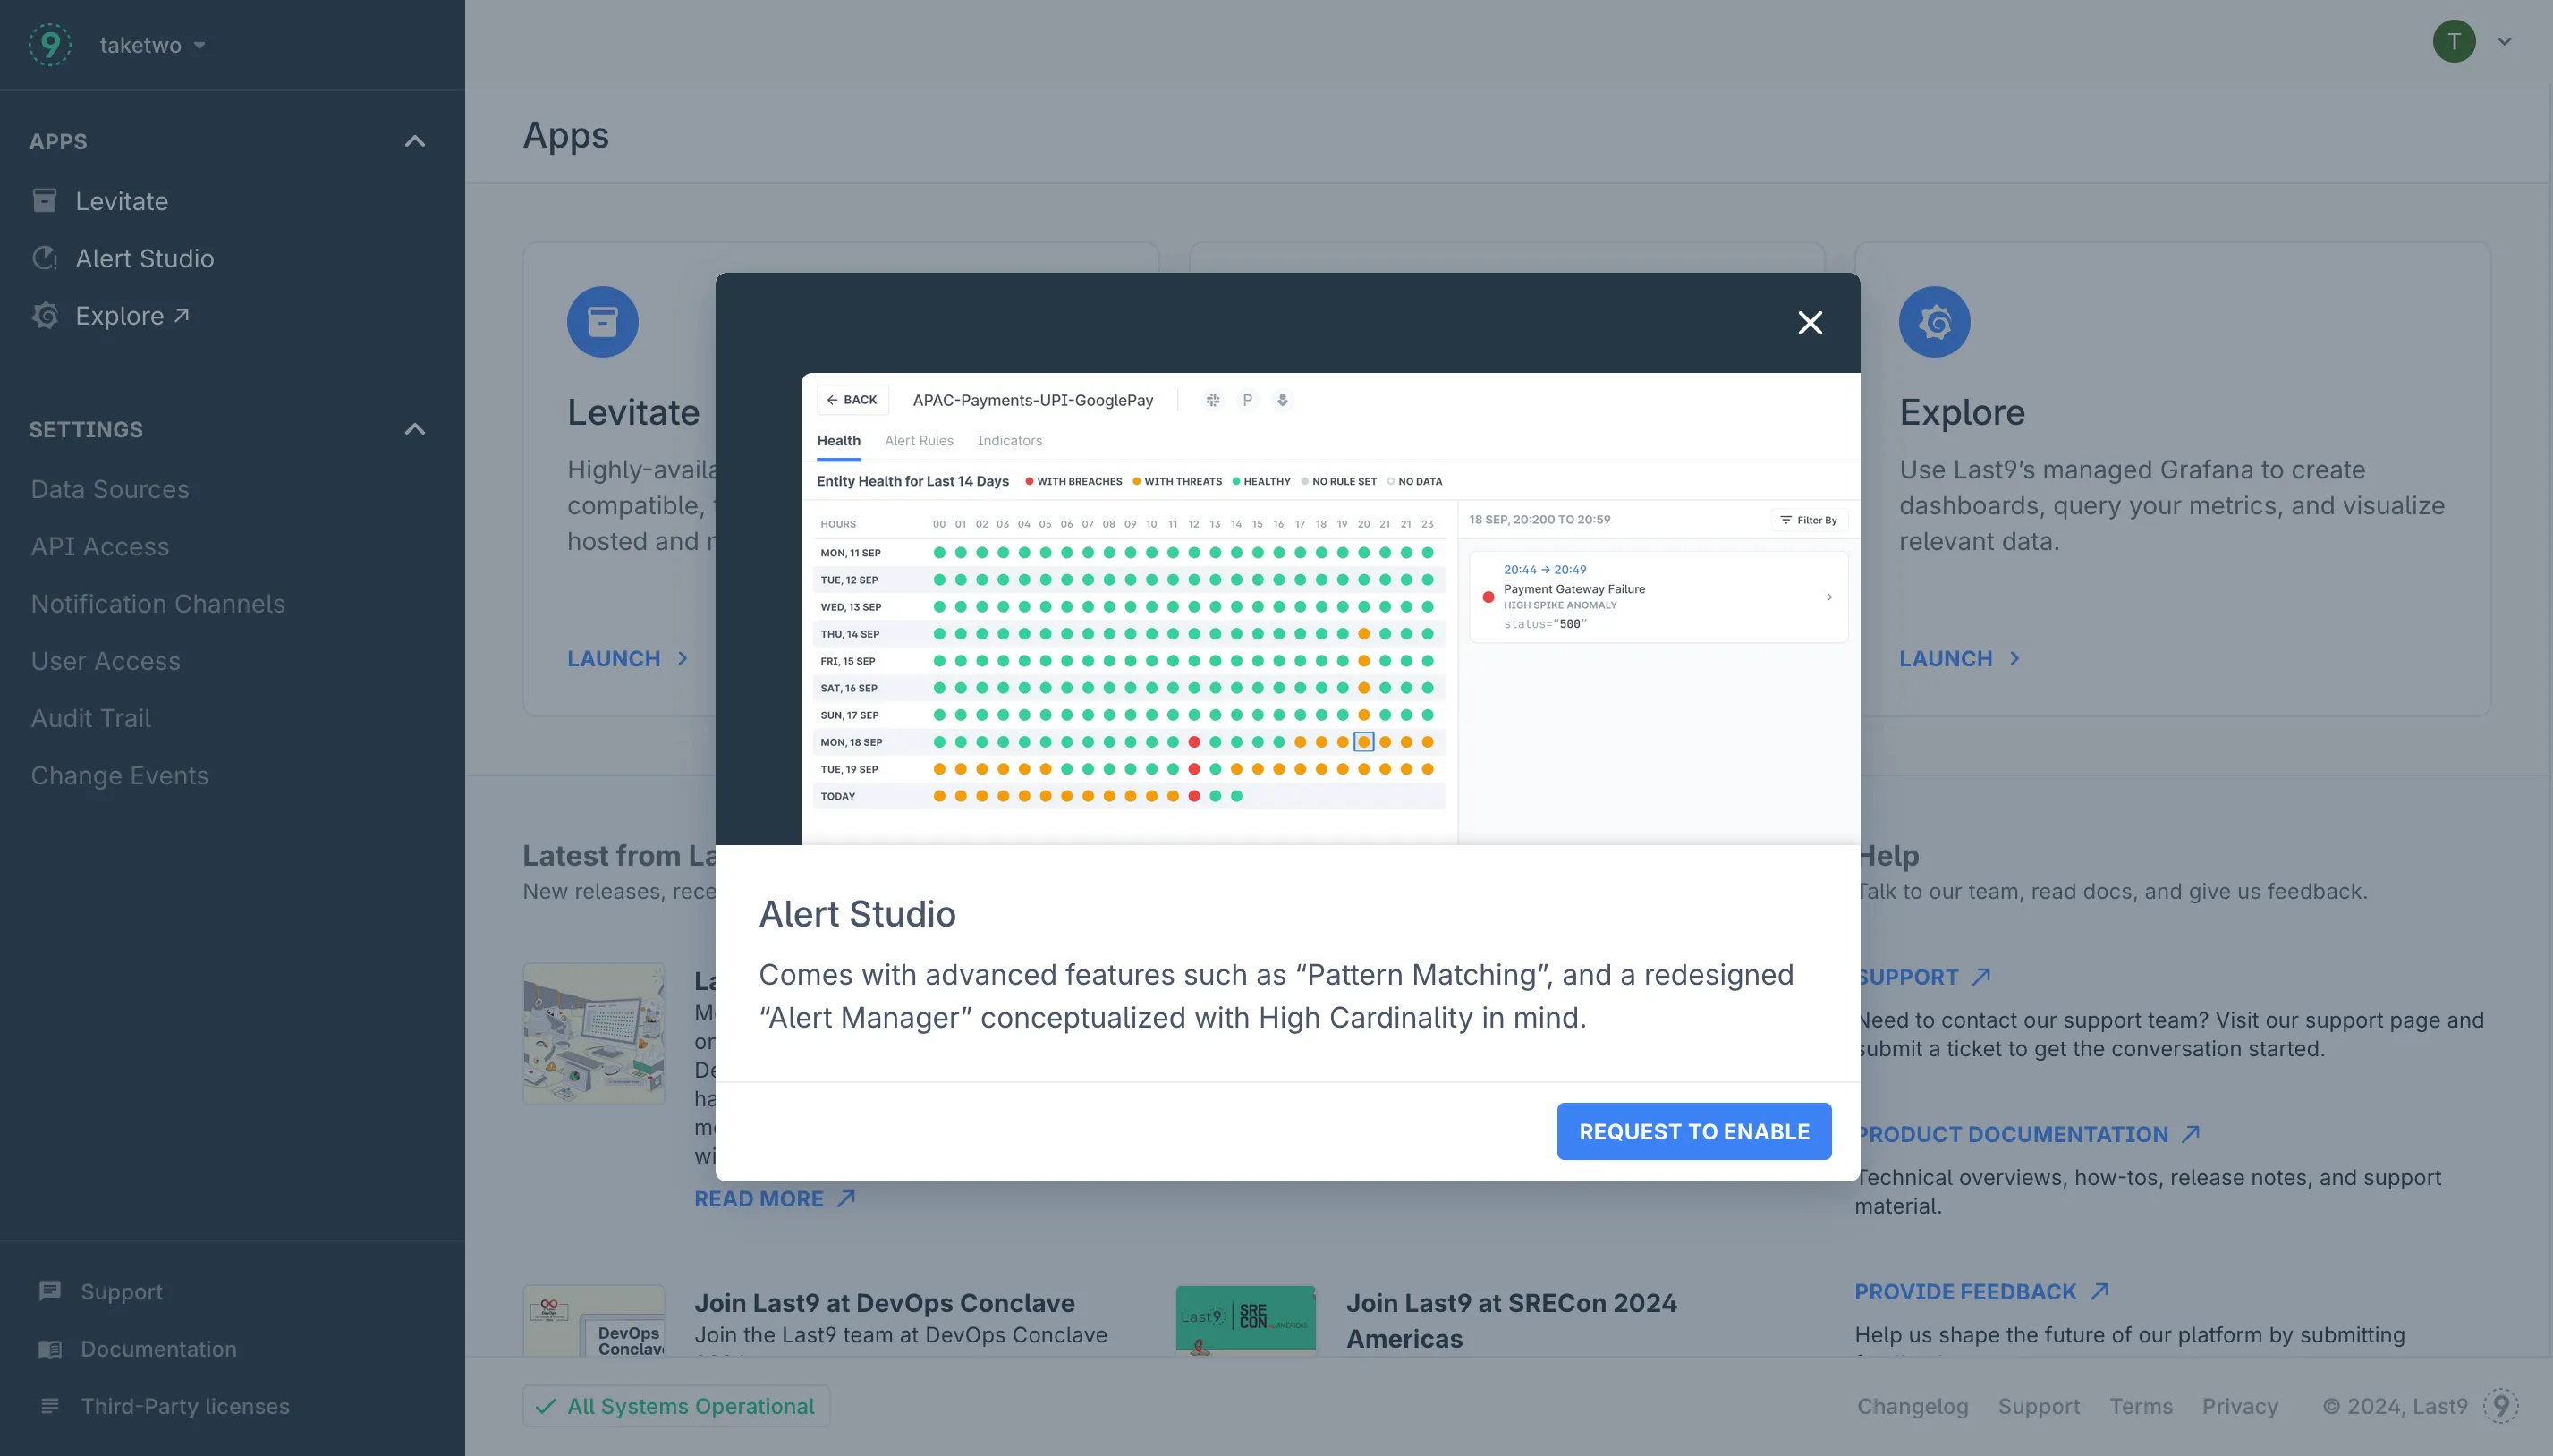
Task: Click the Last9 logo at top left
Action: 50,44
